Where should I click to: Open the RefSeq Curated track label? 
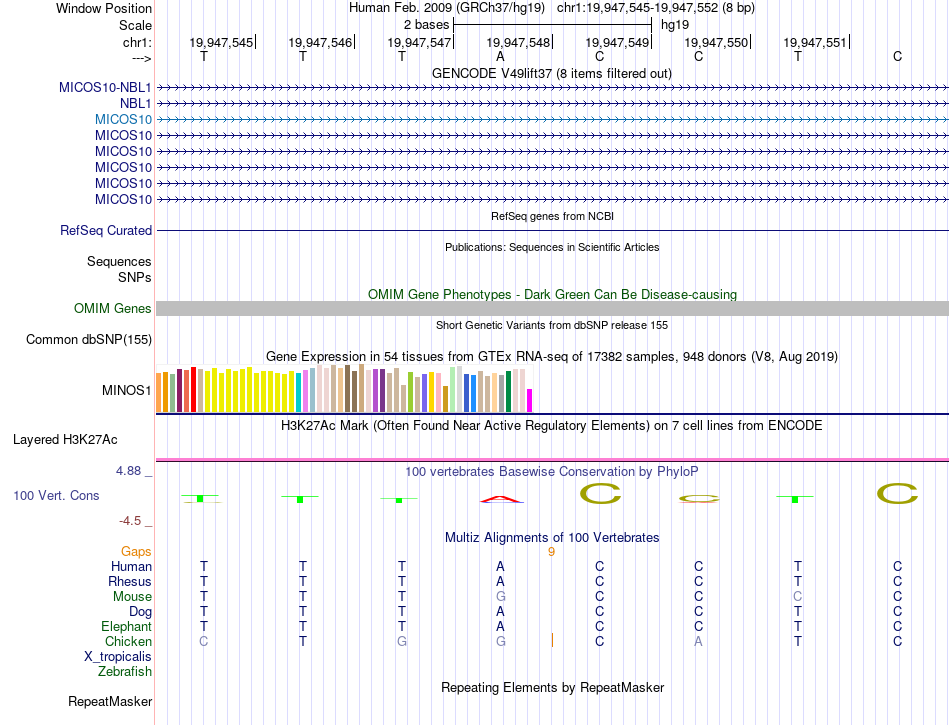coord(105,230)
